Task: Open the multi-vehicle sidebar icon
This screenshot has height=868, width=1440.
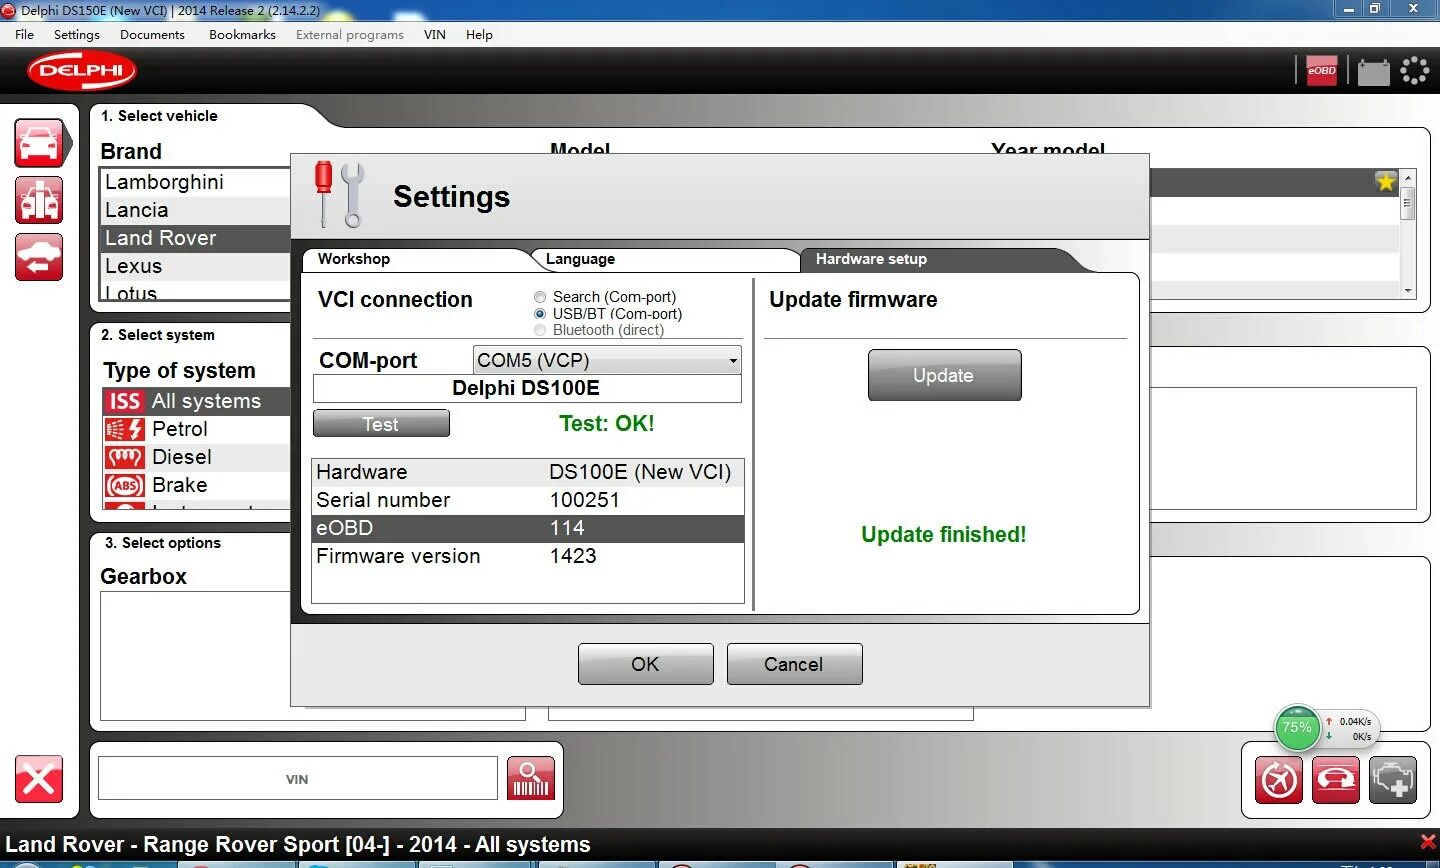Action: point(39,200)
